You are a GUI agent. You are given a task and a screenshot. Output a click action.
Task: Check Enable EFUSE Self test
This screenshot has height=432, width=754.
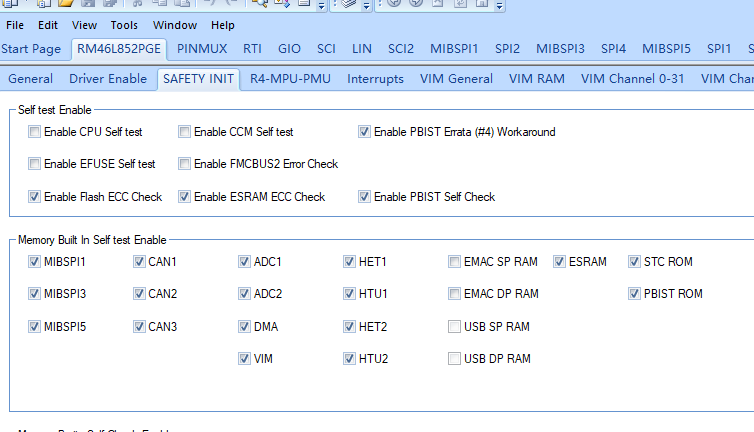click(x=35, y=164)
